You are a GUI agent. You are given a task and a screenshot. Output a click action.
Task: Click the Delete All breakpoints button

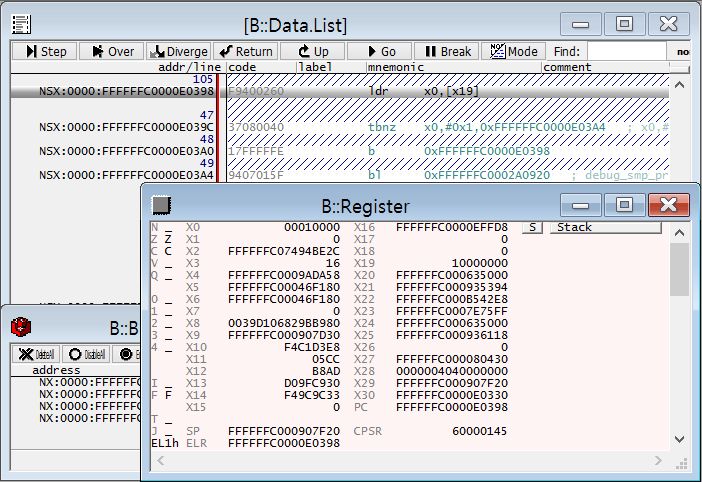35,354
